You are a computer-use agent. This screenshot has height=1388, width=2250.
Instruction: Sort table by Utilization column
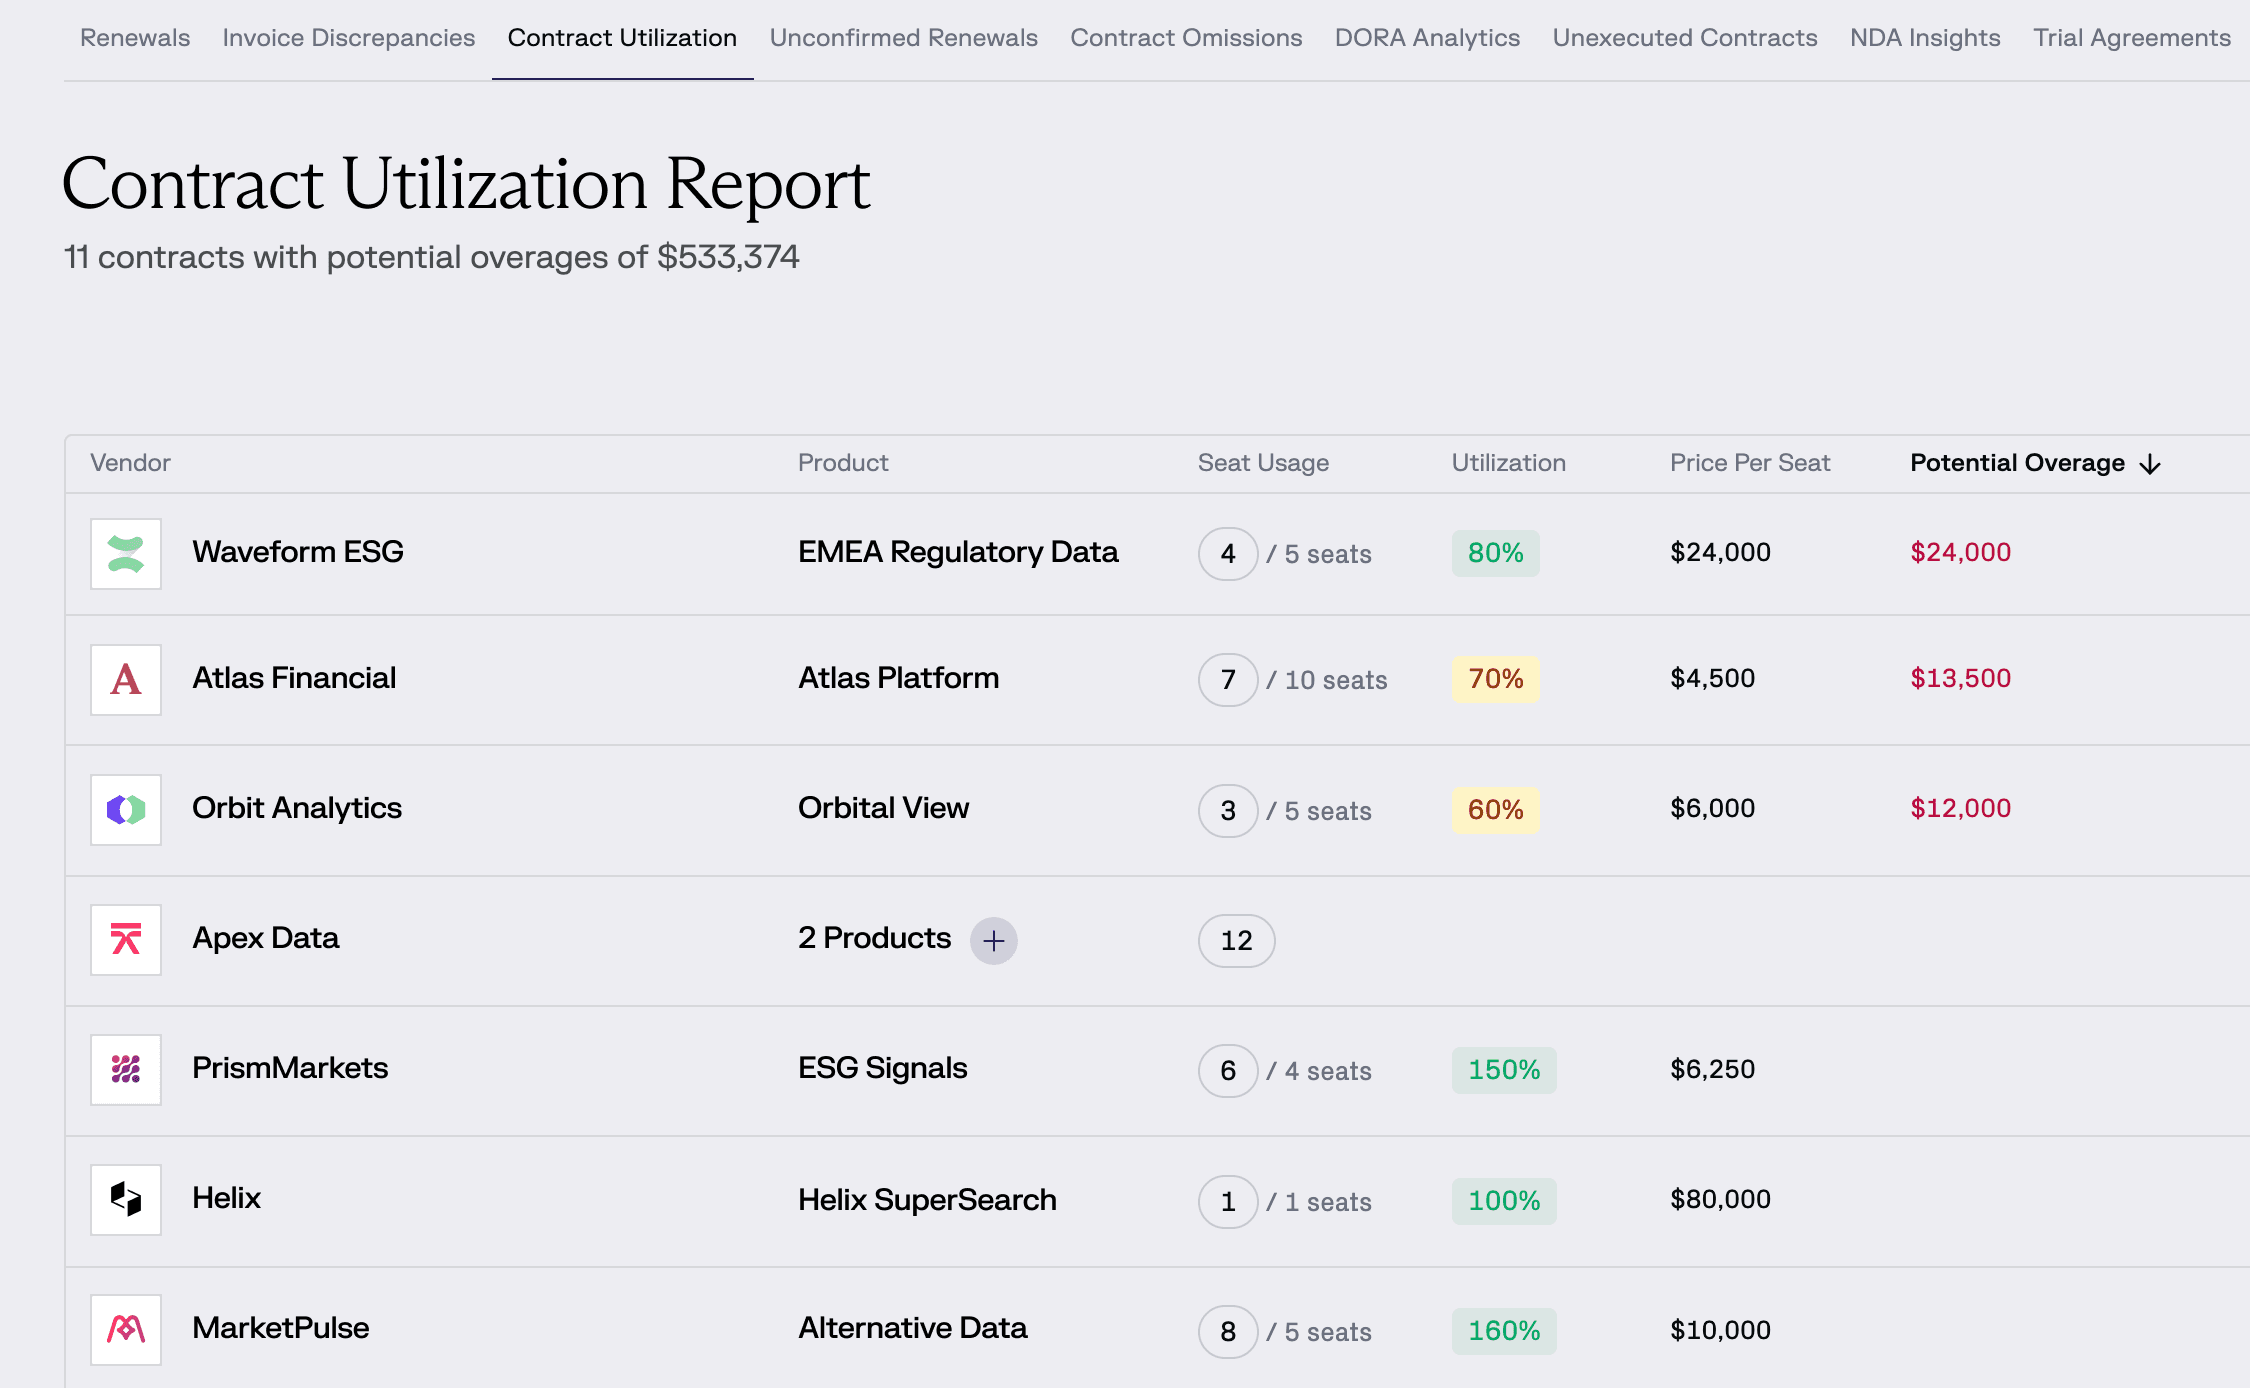[1508, 463]
